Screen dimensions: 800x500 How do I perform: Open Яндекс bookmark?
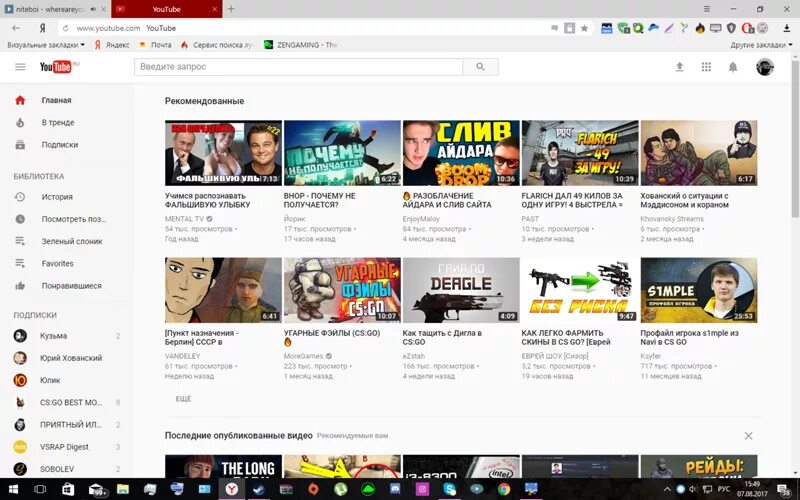point(112,45)
